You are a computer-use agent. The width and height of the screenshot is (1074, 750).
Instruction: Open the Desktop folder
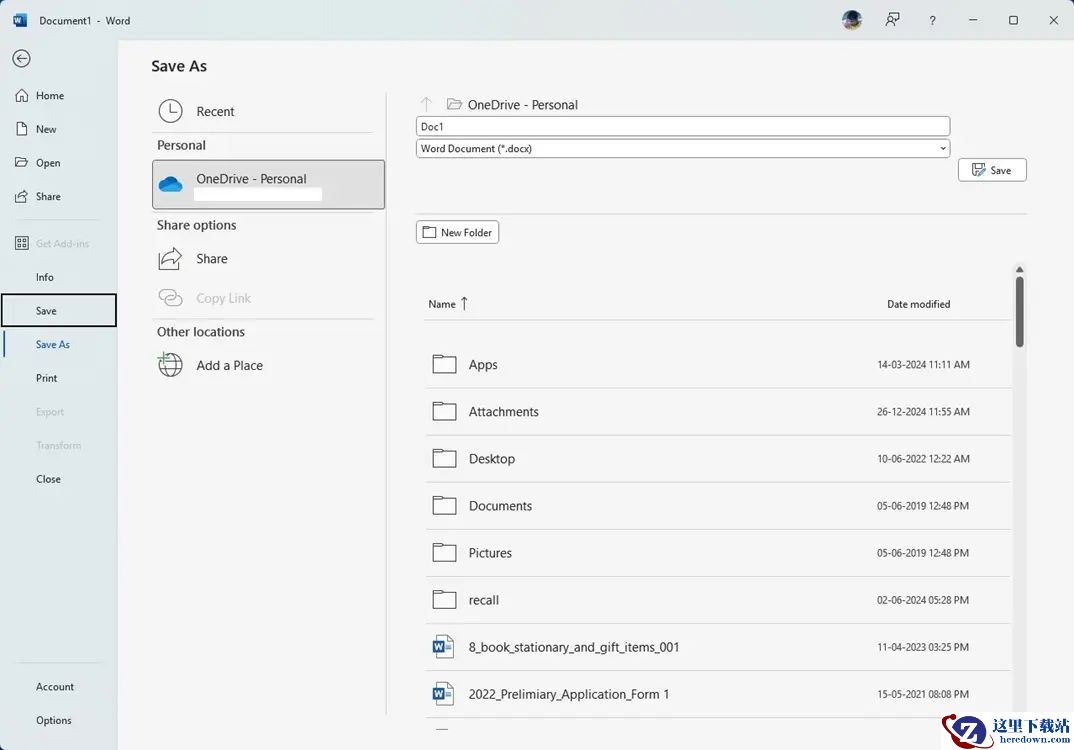click(718, 459)
